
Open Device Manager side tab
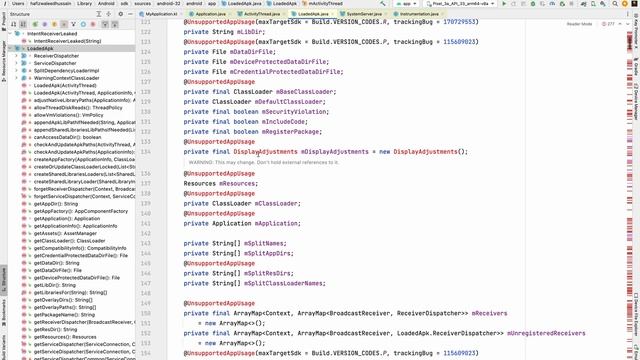pos(636,101)
